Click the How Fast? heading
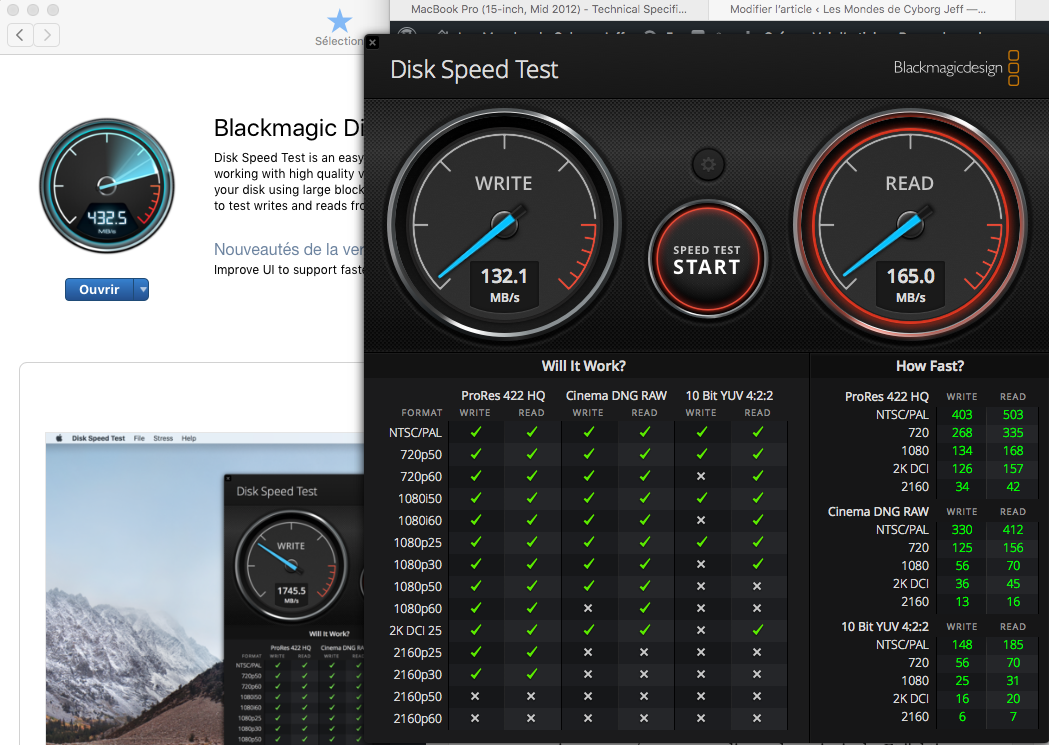This screenshot has width=1049, height=745. click(x=930, y=366)
